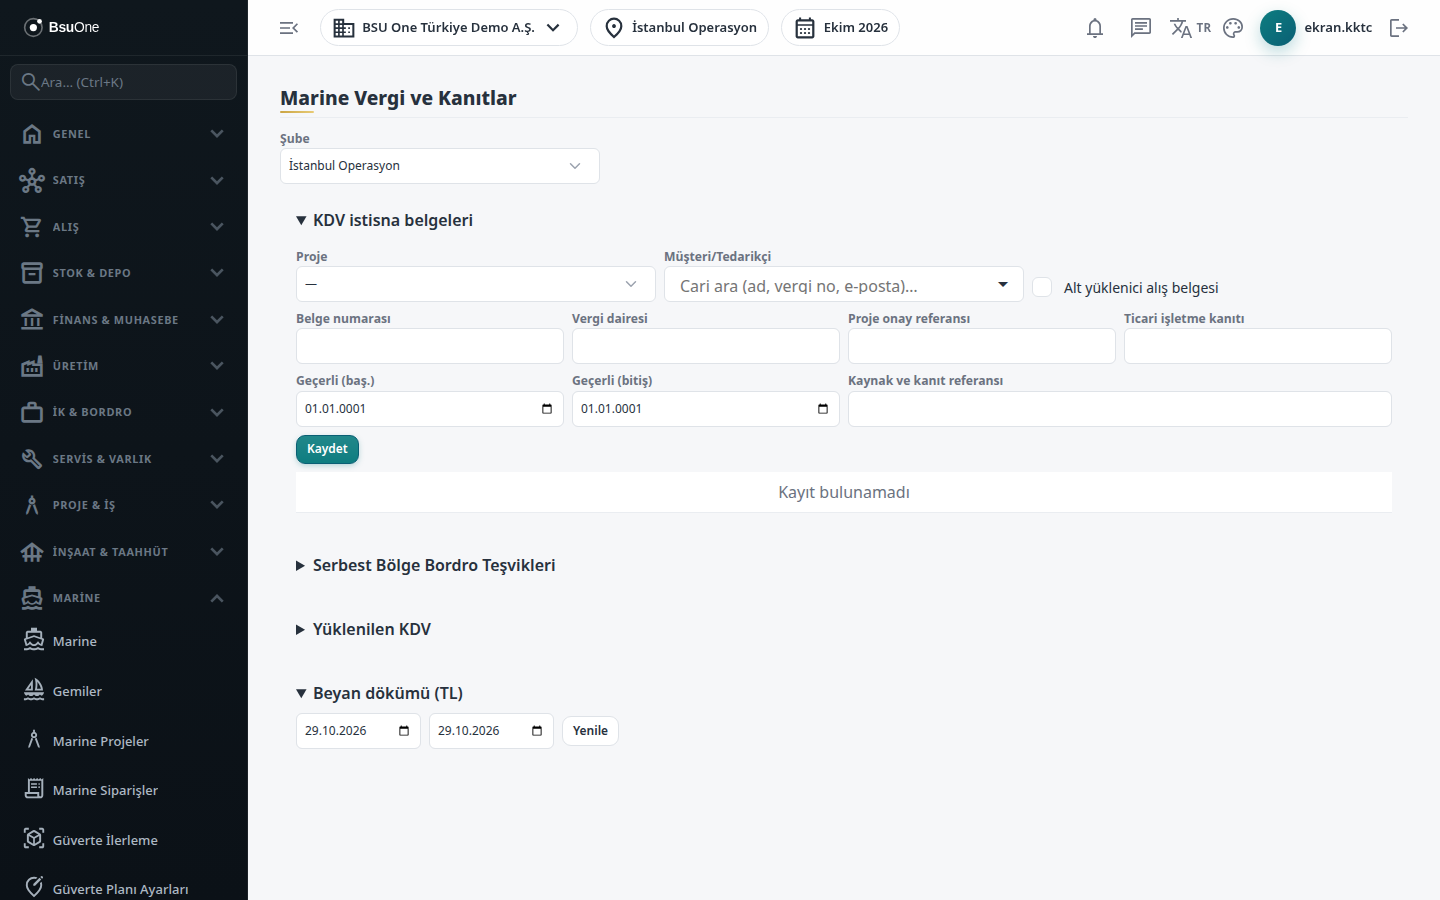1440x900 pixels.
Task: Focus the sidebar search box Ara...
Action: (x=124, y=82)
